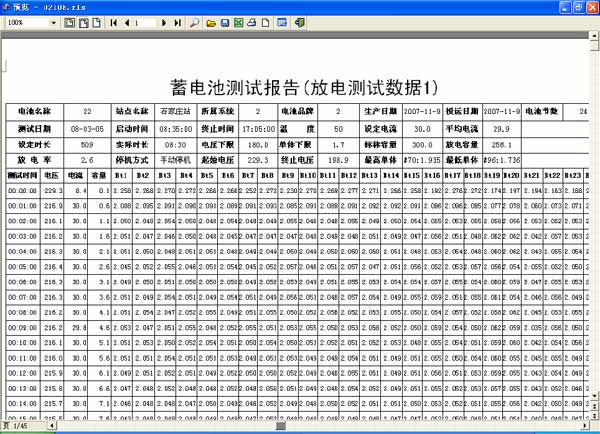Click the Bt1 column header

pyautogui.click(x=121, y=175)
